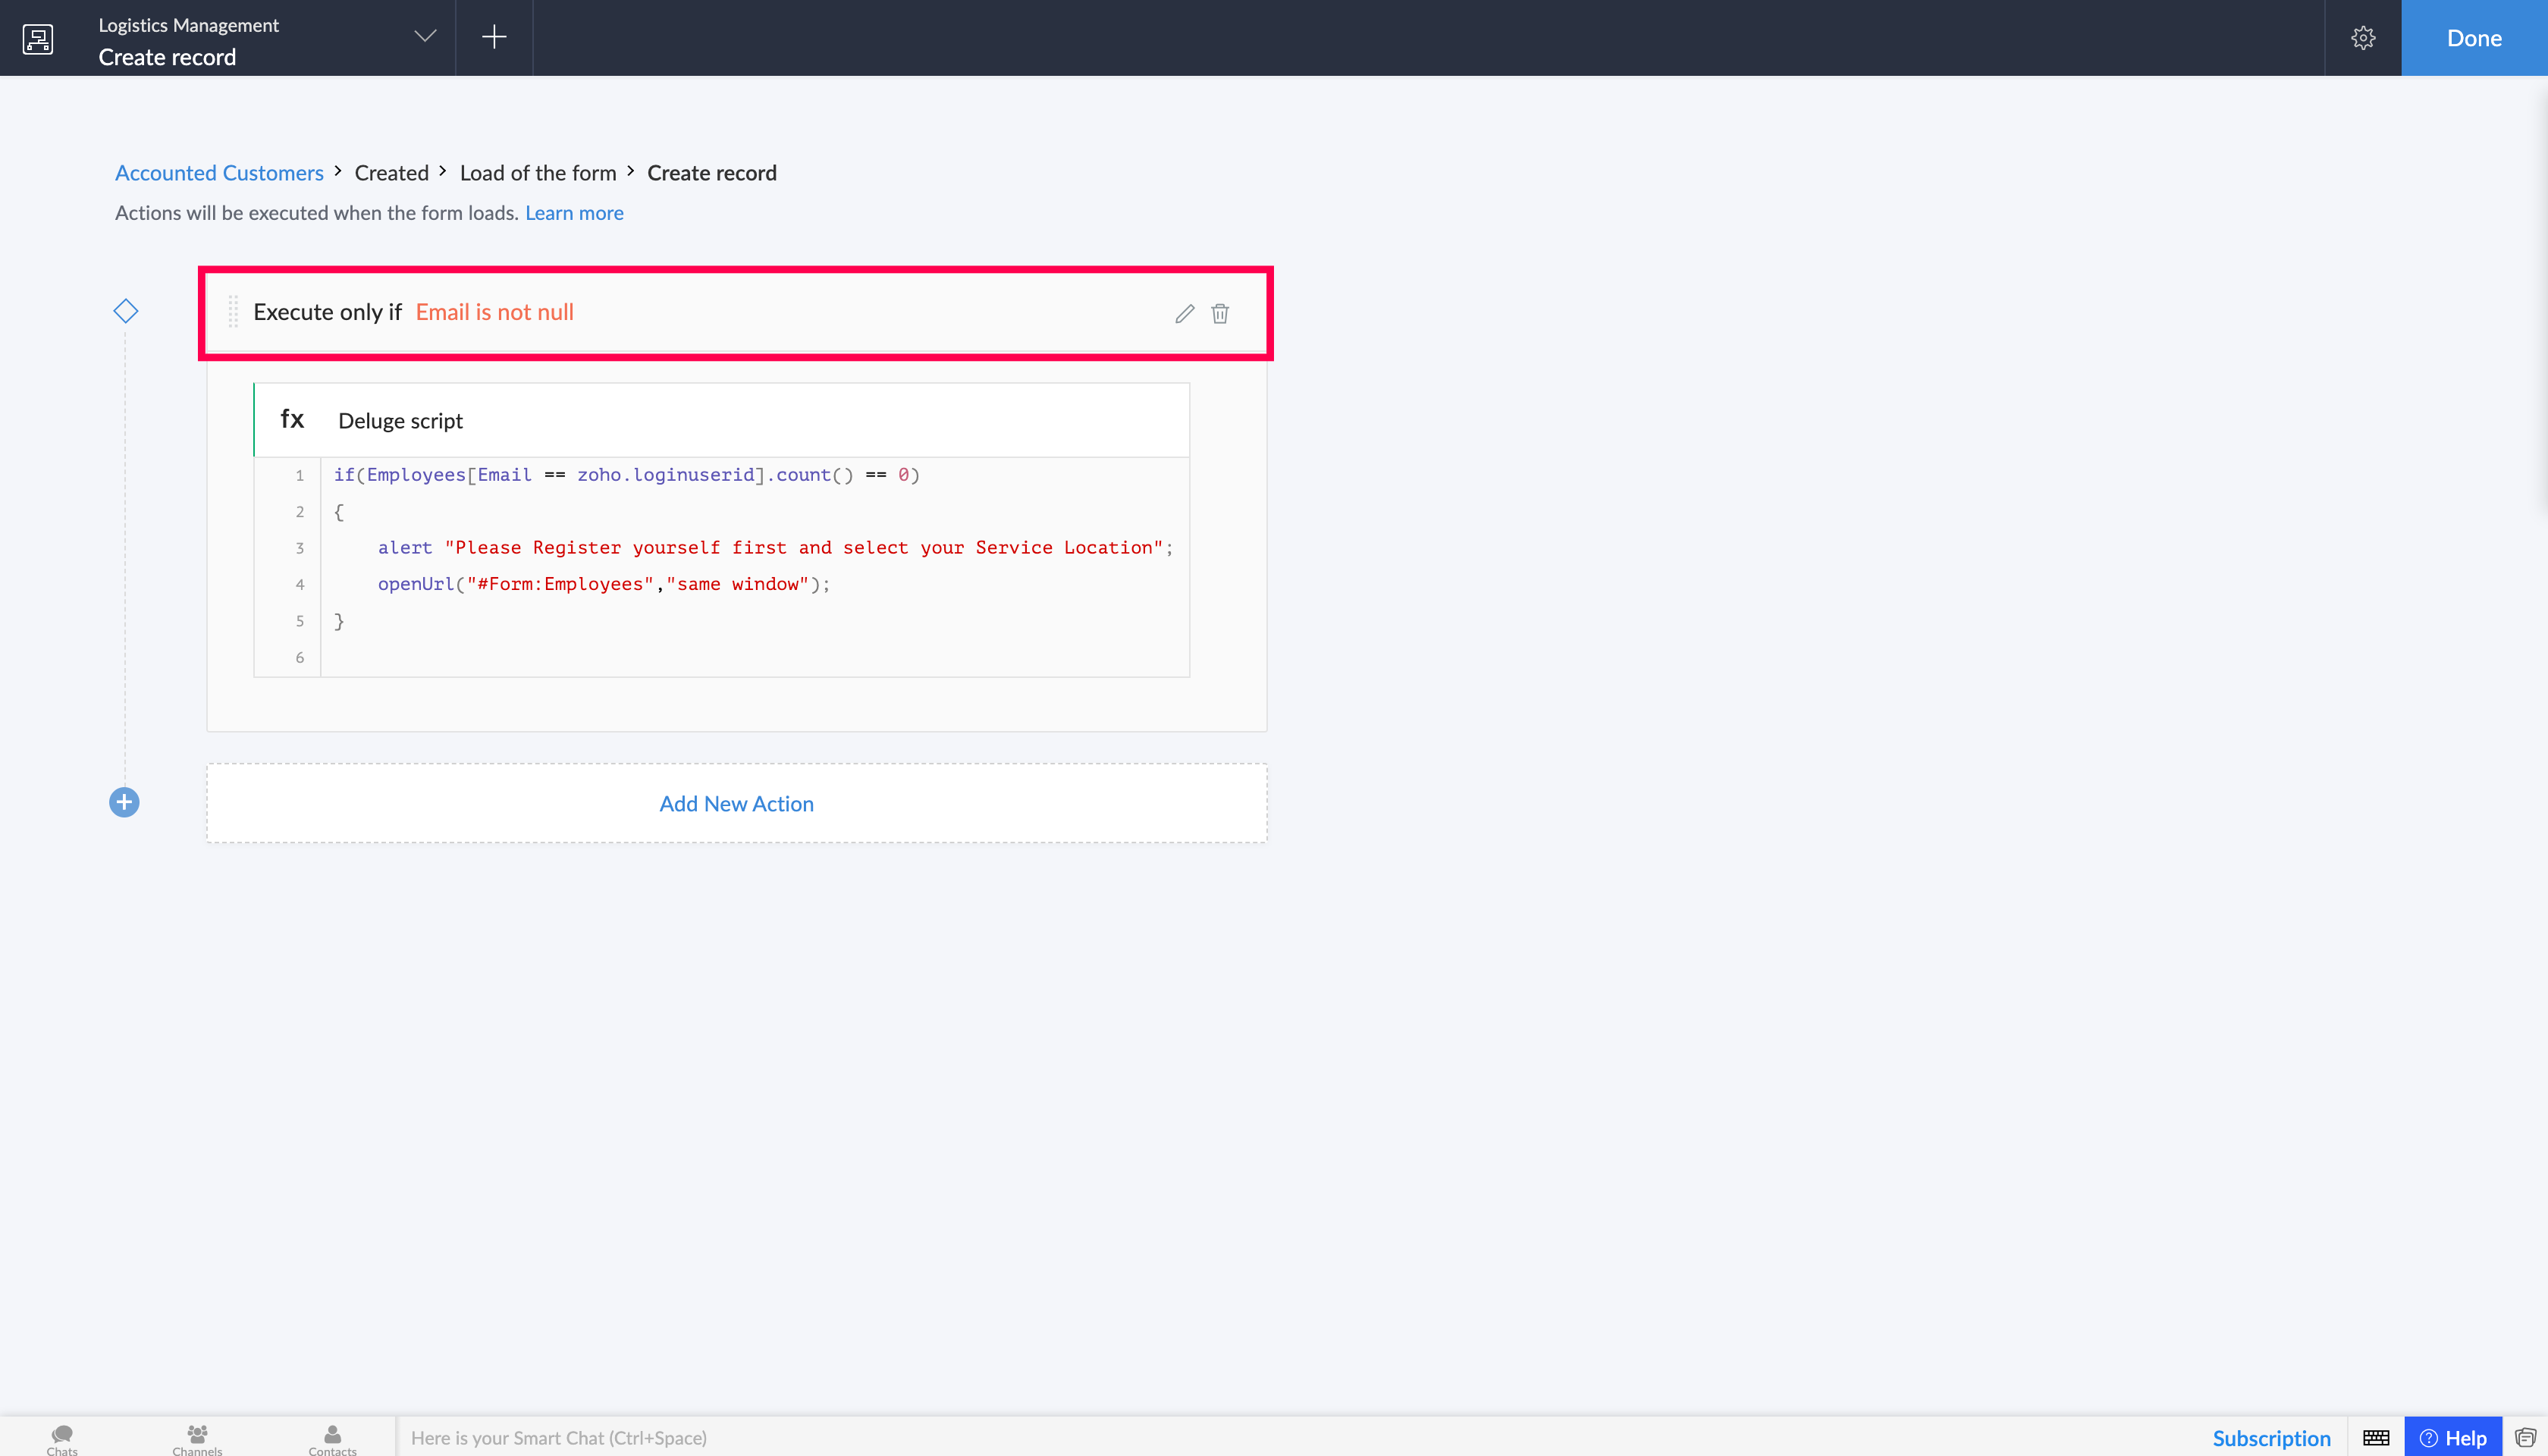The width and height of the screenshot is (2548, 1456).
Task: Add a new workflow with plus icon
Action: (x=494, y=38)
